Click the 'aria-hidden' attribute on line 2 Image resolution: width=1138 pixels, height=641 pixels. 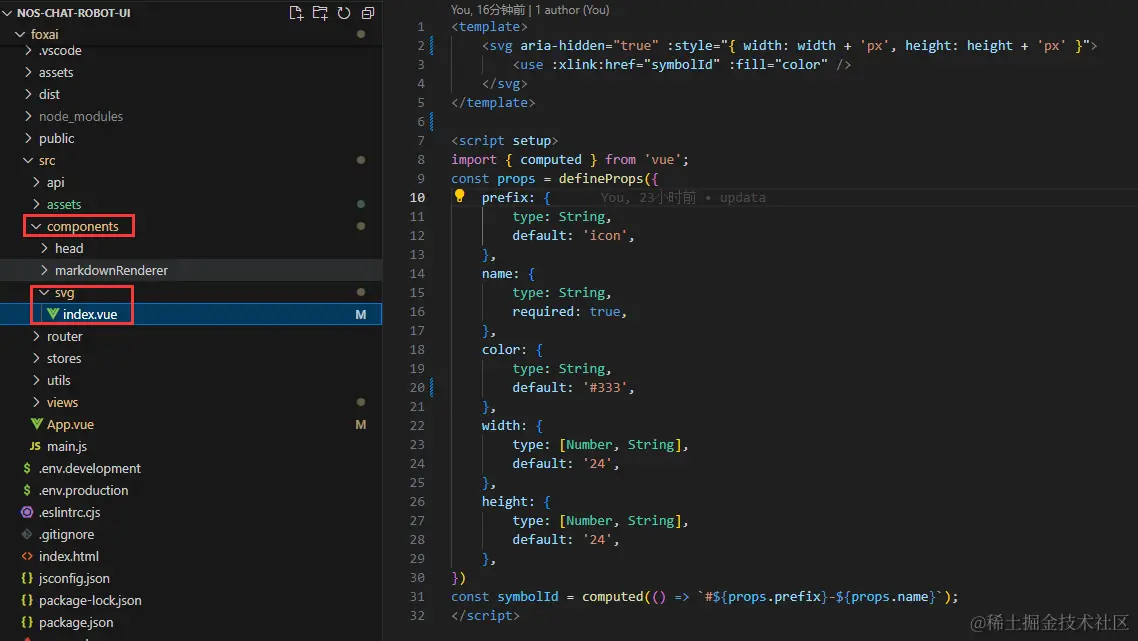[562, 46]
